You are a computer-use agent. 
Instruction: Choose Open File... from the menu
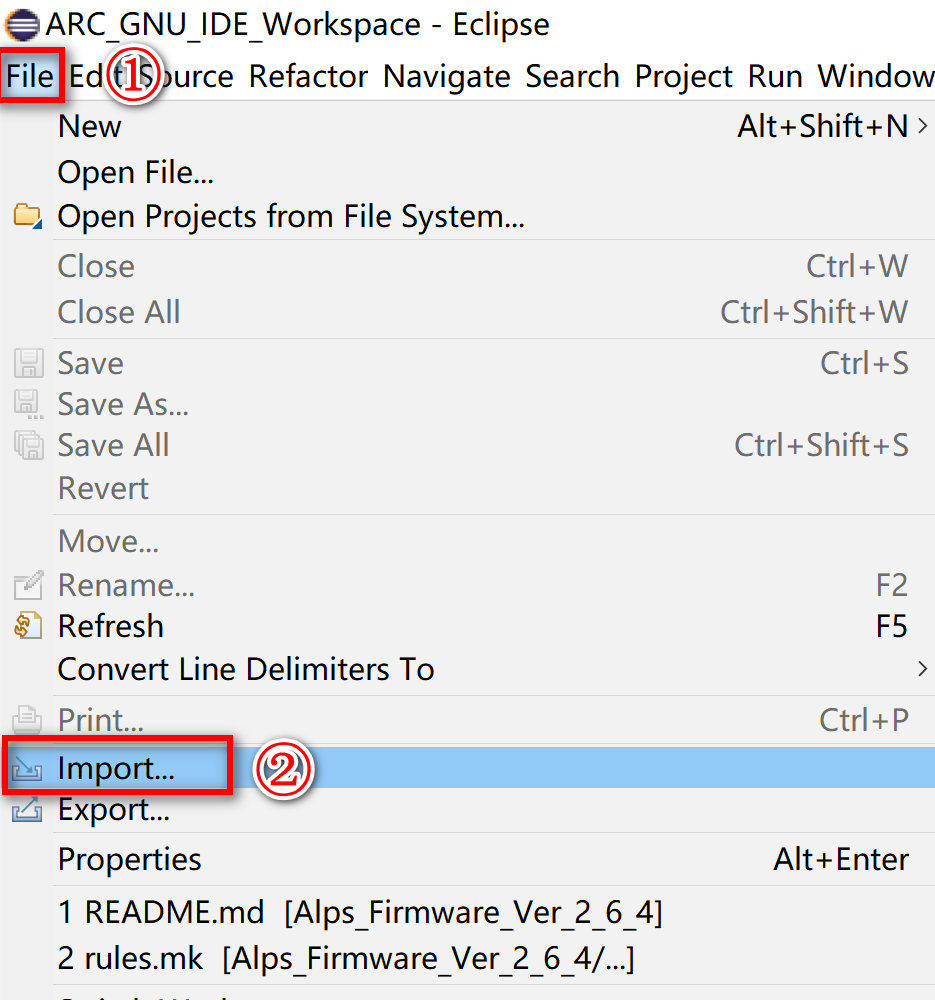point(136,172)
